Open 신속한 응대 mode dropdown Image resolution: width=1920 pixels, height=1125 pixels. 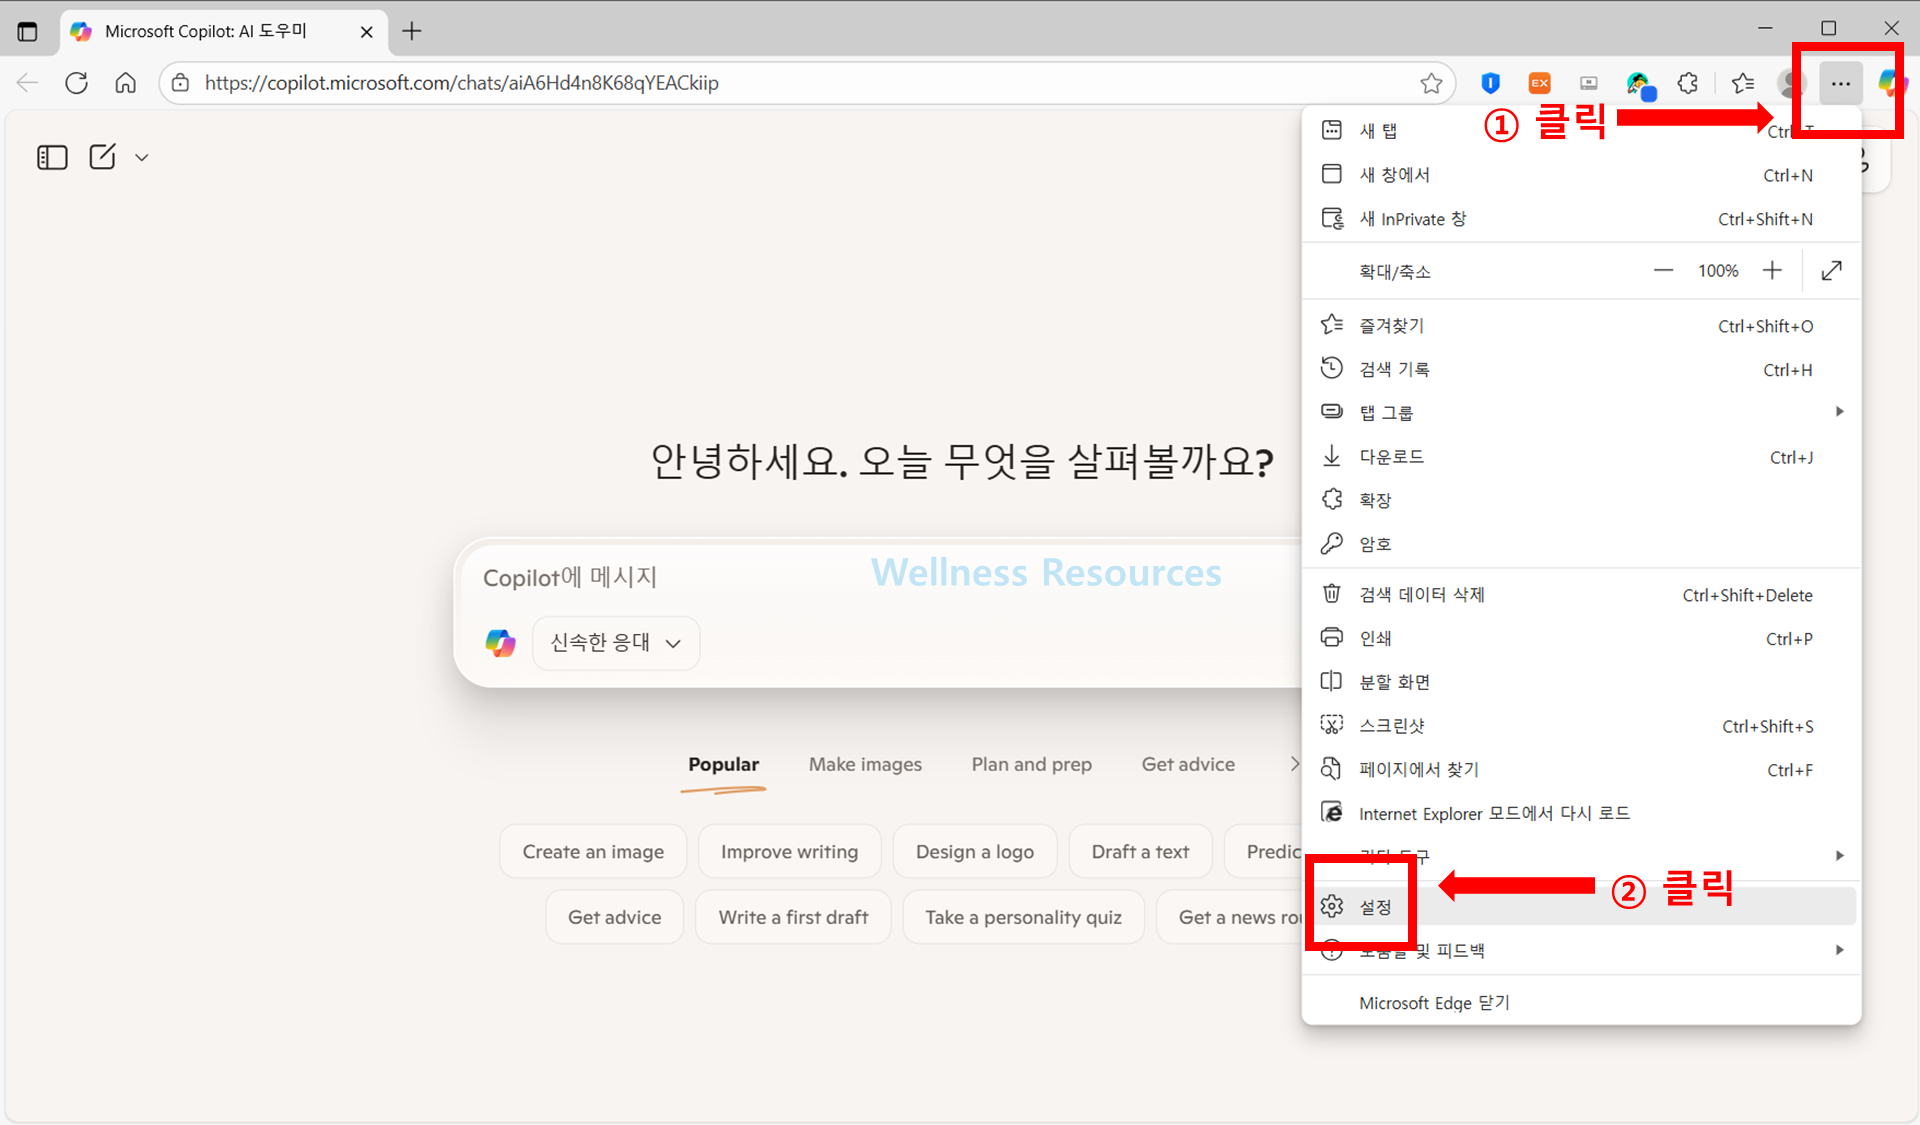(x=616, y=642)
